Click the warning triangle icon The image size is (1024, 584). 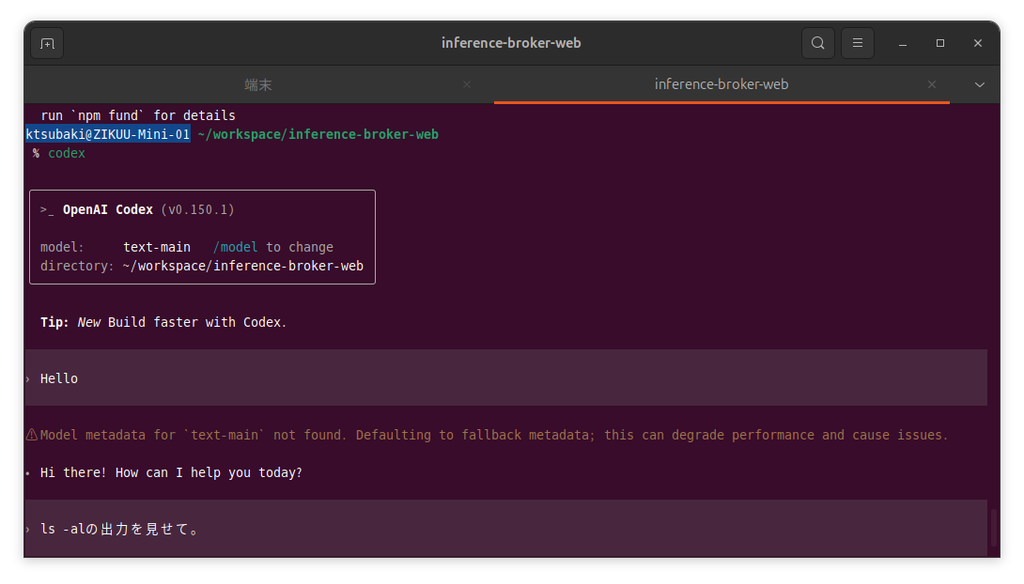31,435
